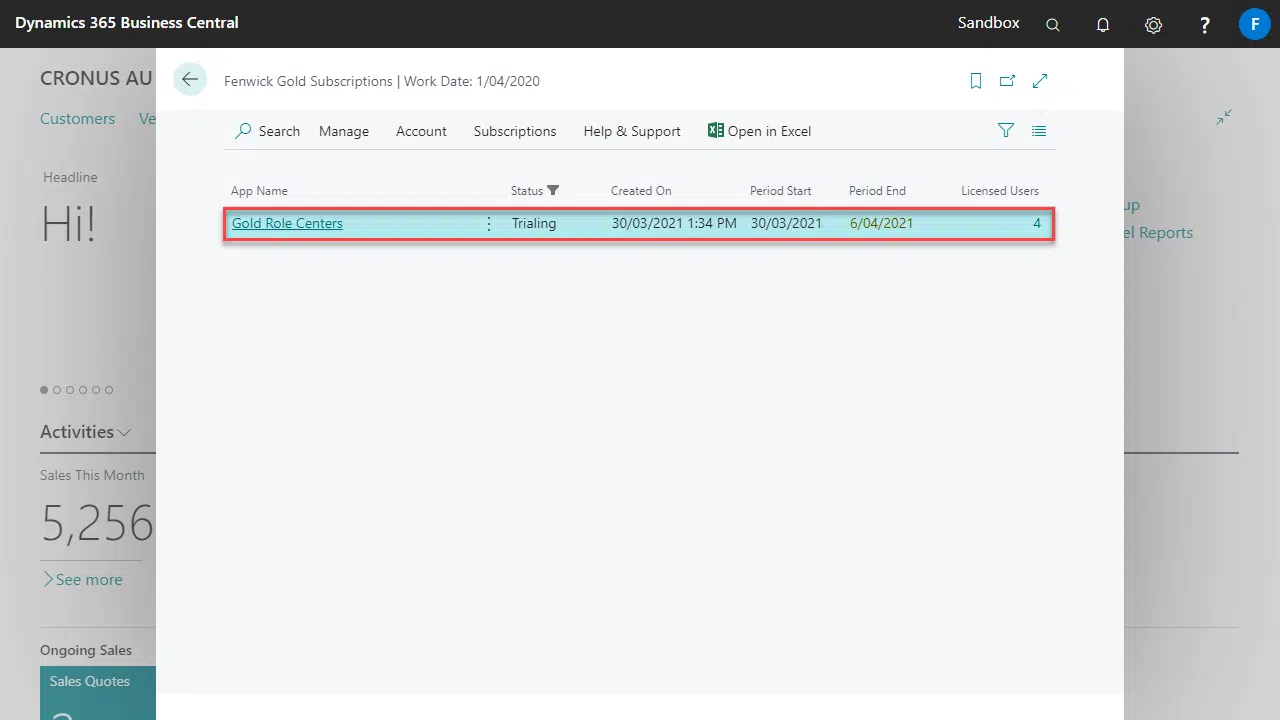1280x720 pixels.
Task: Bookmark this page with bookmark icon
Action: point(976,81)
